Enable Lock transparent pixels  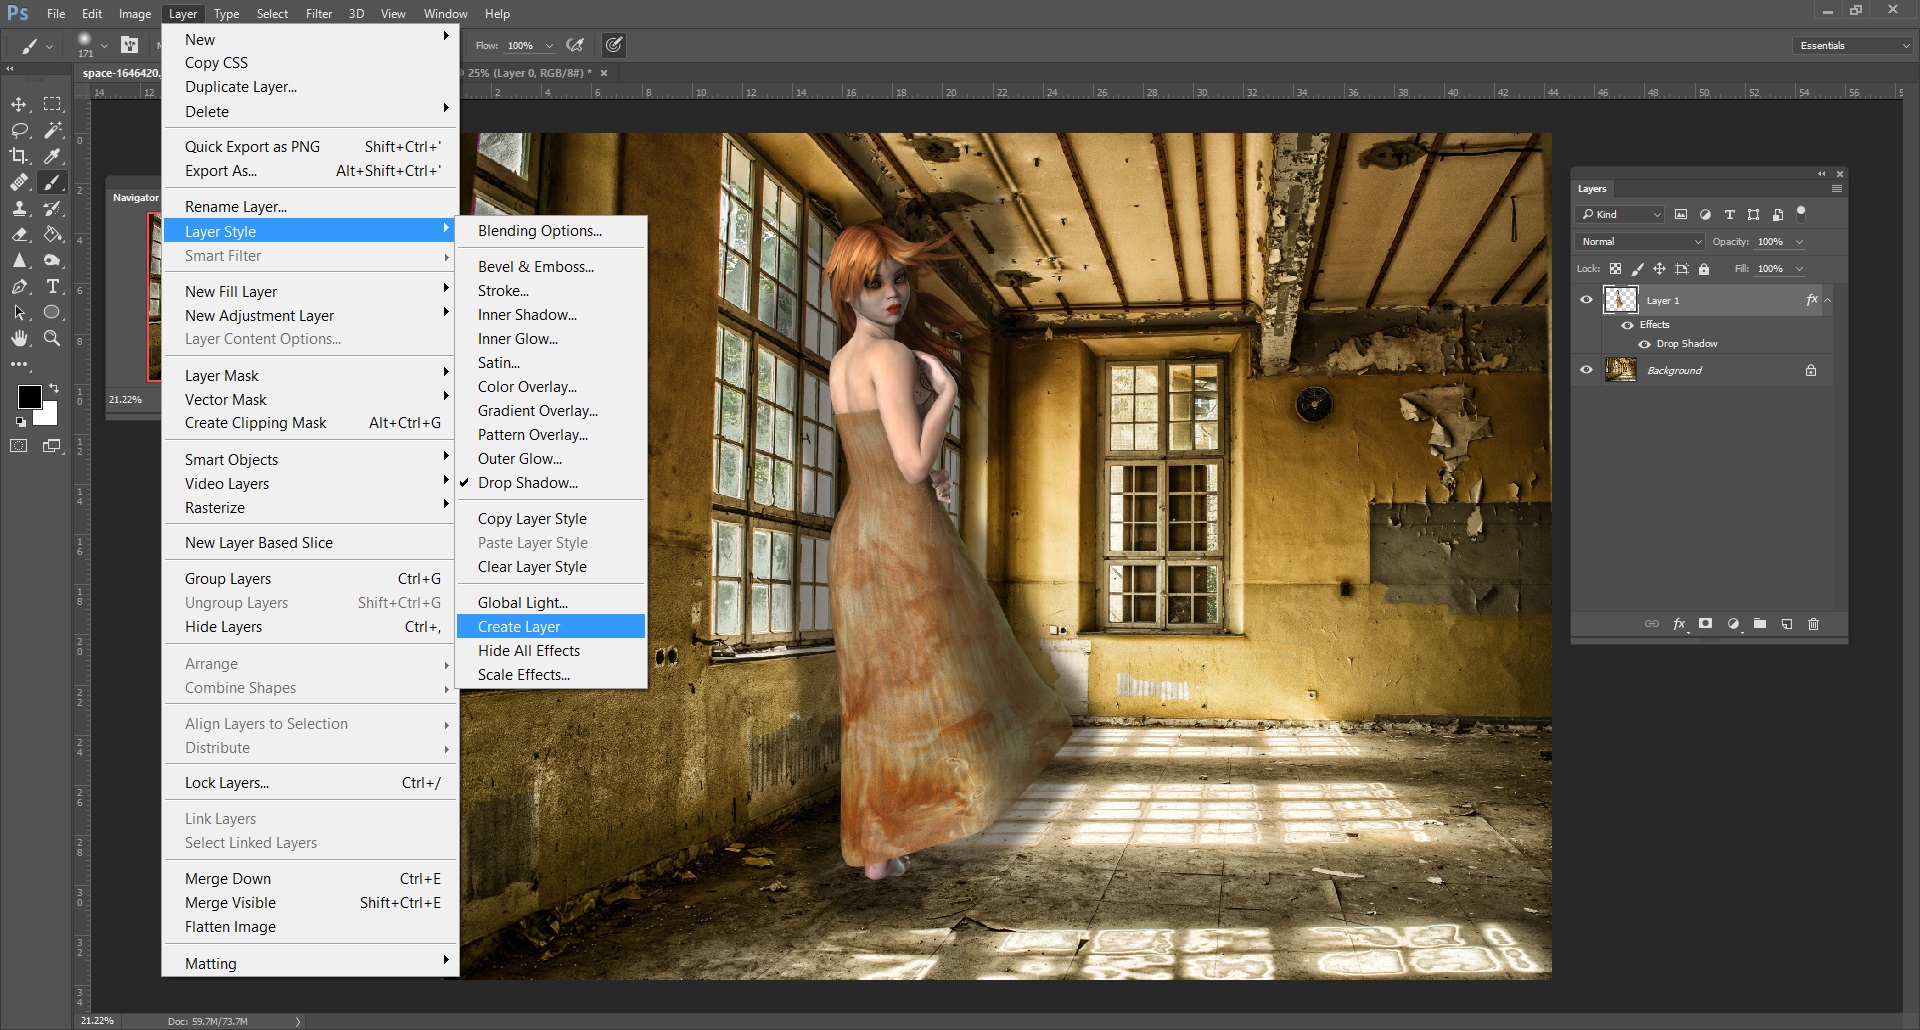(x=1616, y=269)
